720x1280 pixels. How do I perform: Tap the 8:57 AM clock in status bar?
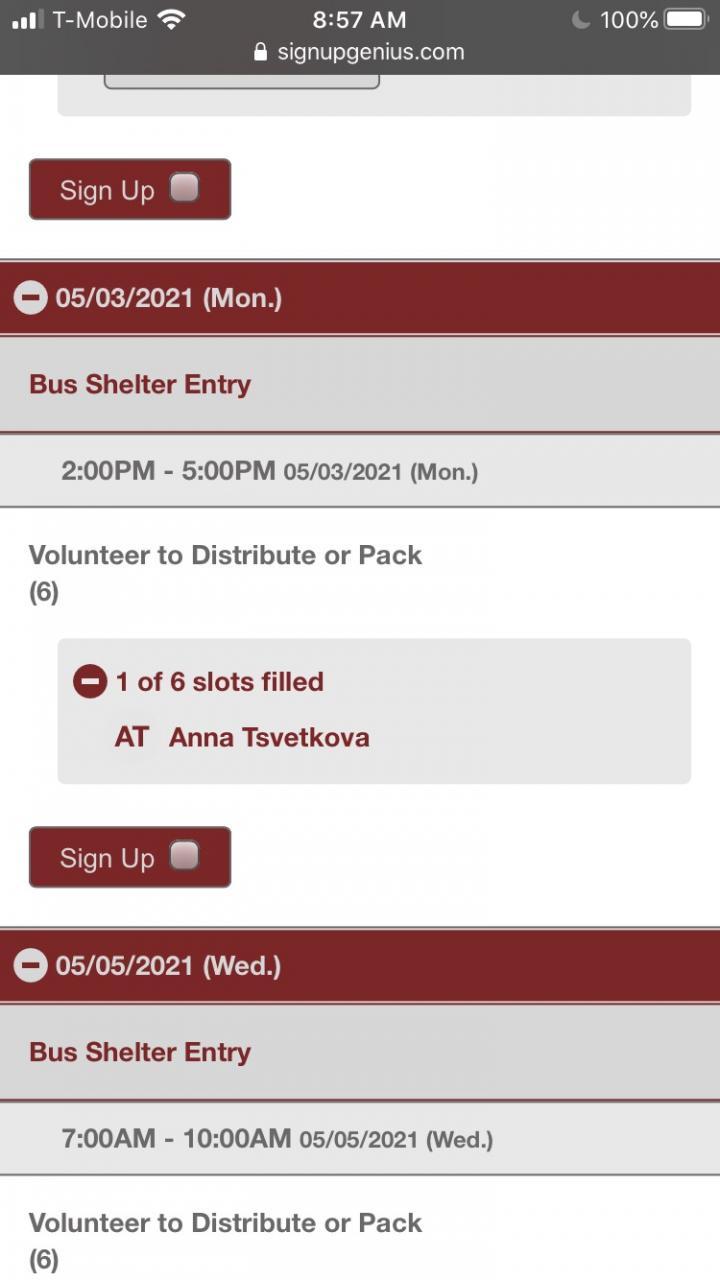click(359, 19)
